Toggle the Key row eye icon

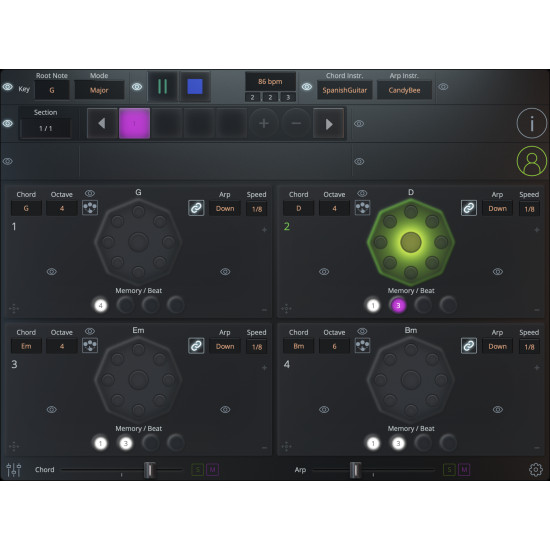(x=8, y=87)
